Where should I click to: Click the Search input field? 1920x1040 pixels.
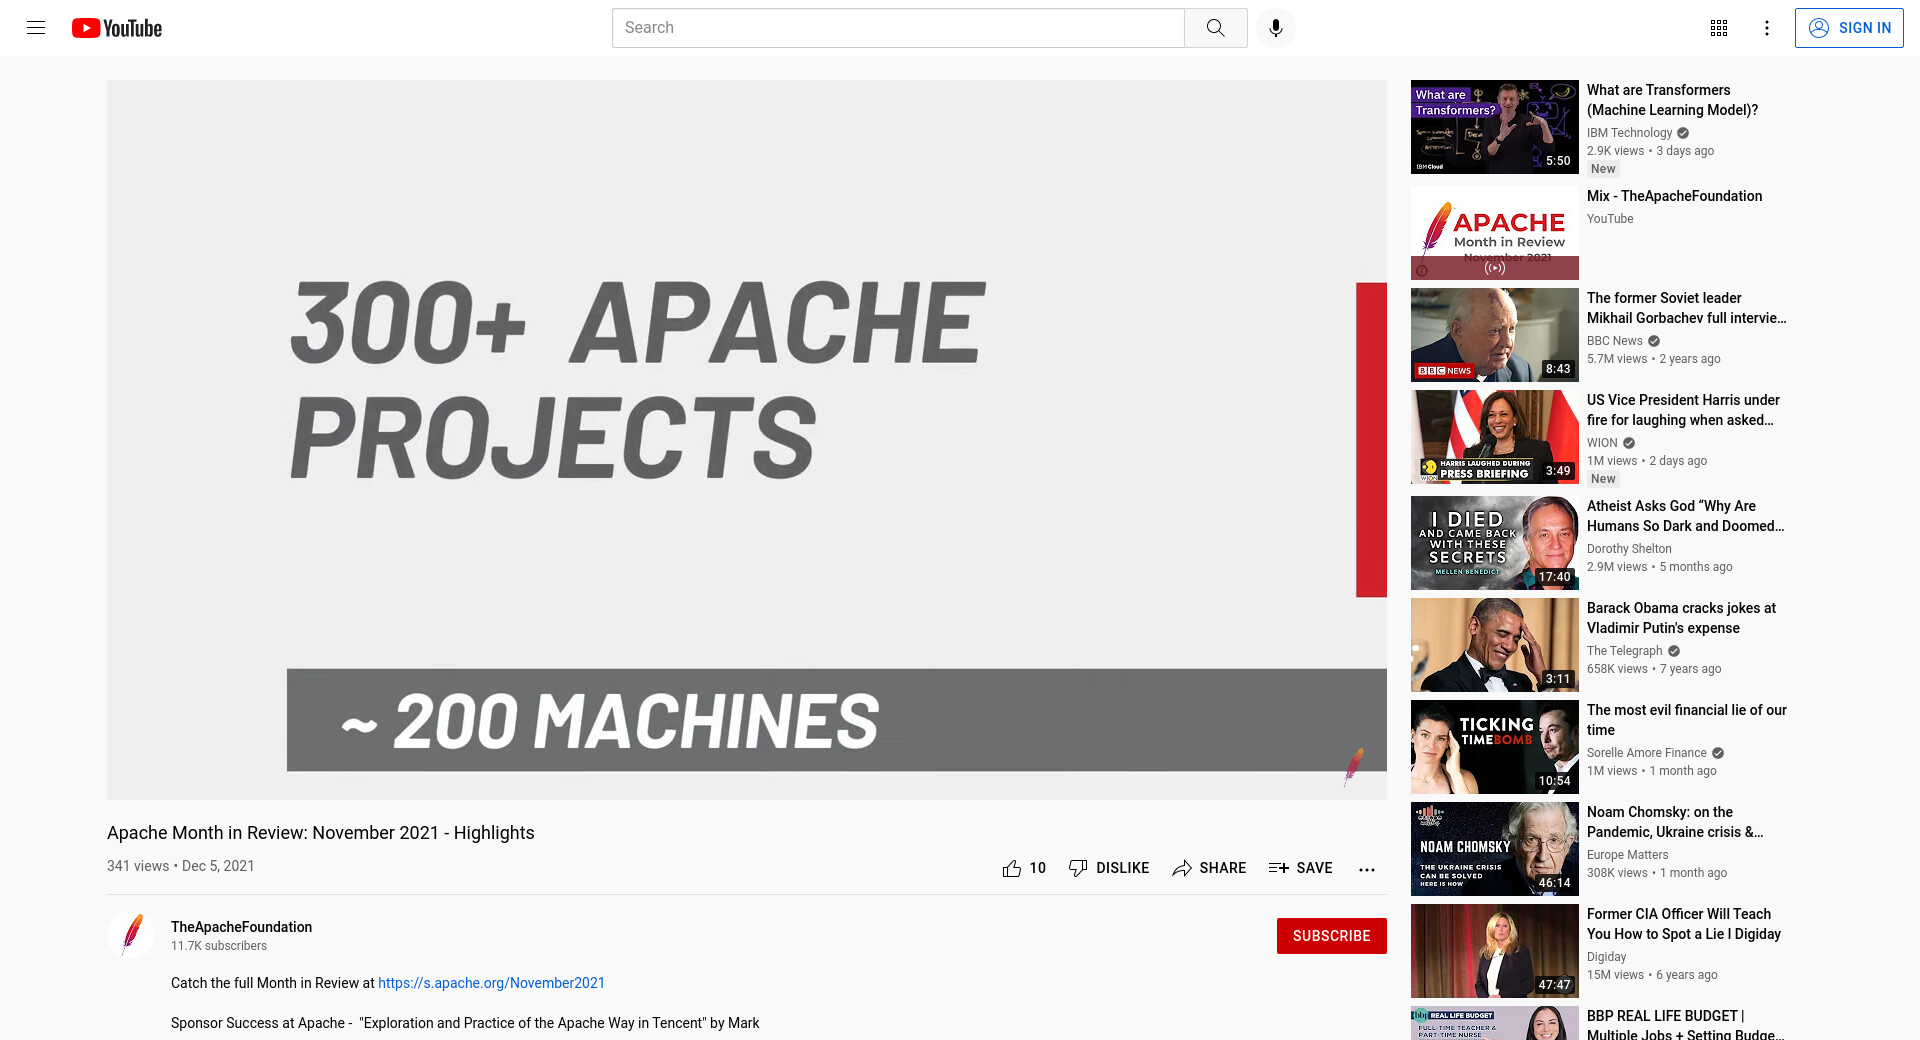898,28
